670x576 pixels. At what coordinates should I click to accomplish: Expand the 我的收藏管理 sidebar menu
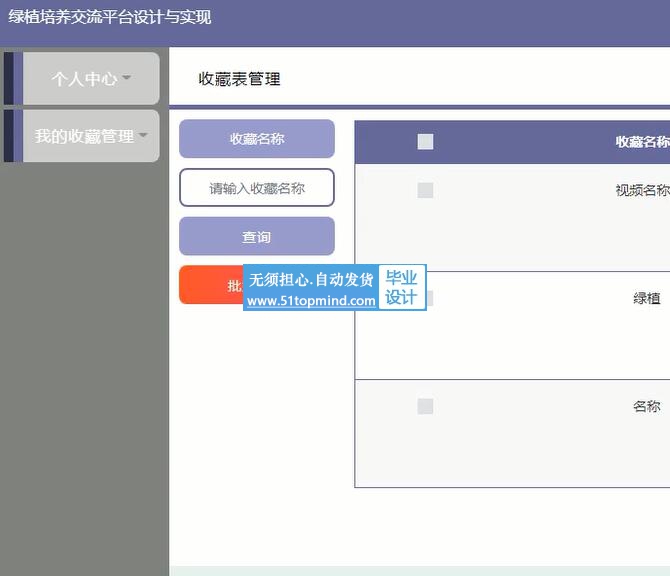[91, 136]
